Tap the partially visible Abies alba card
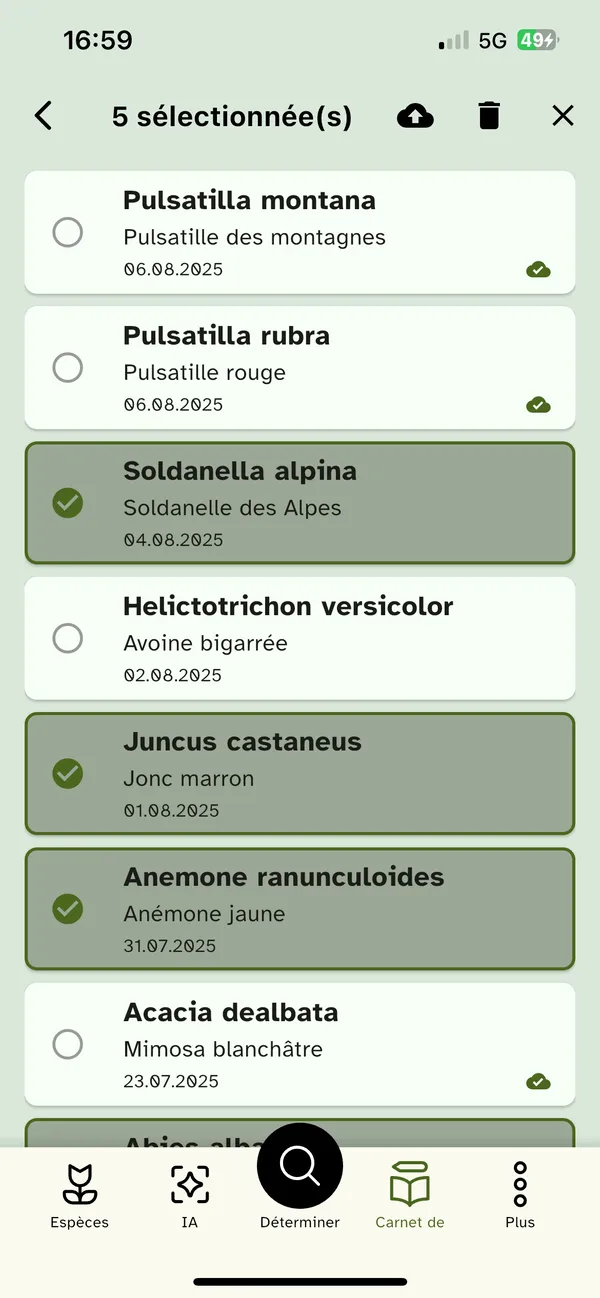600x1298 pixels. tap(150, 1134)
